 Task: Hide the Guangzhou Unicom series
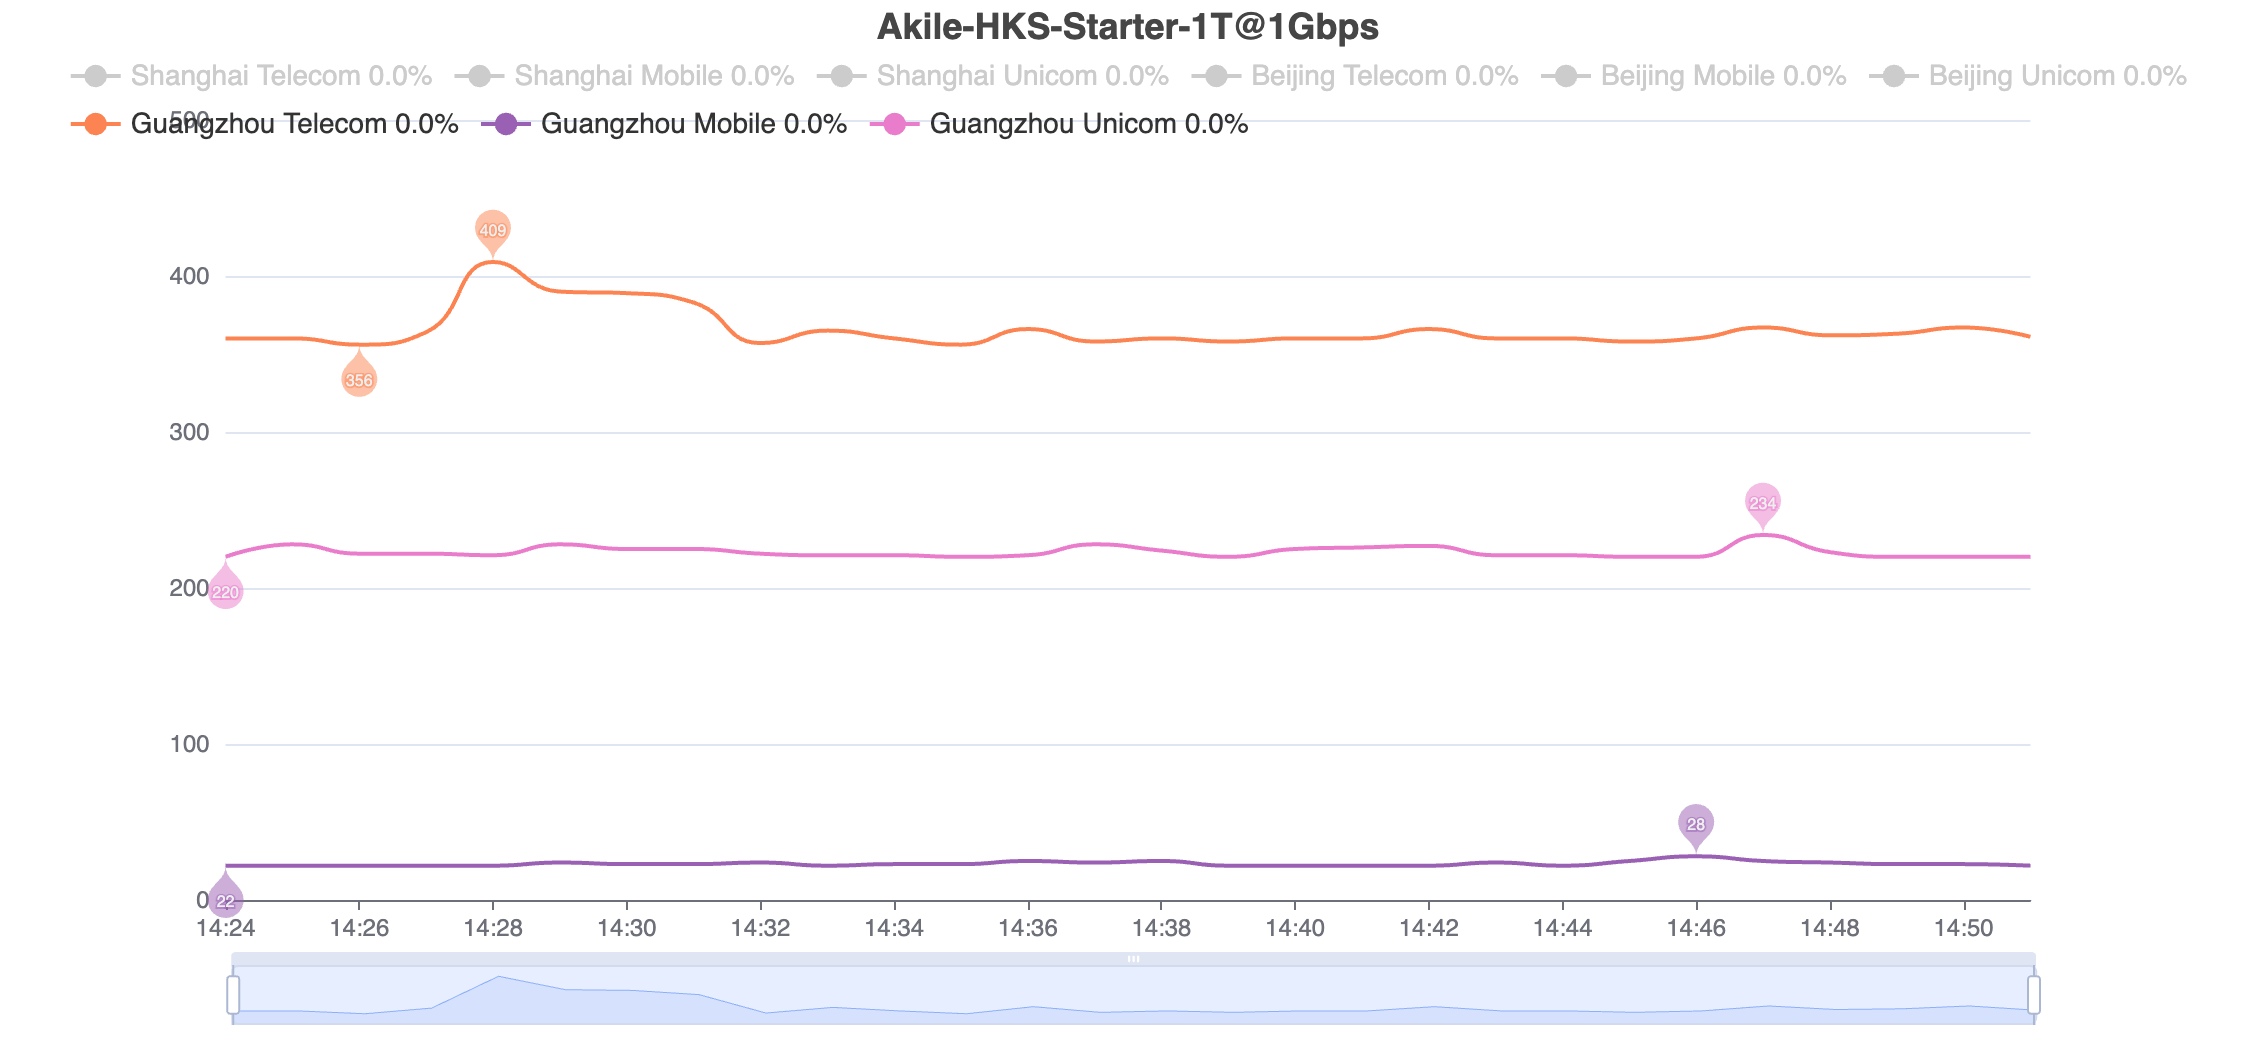pyautogui.click(x=1059, y=124)
